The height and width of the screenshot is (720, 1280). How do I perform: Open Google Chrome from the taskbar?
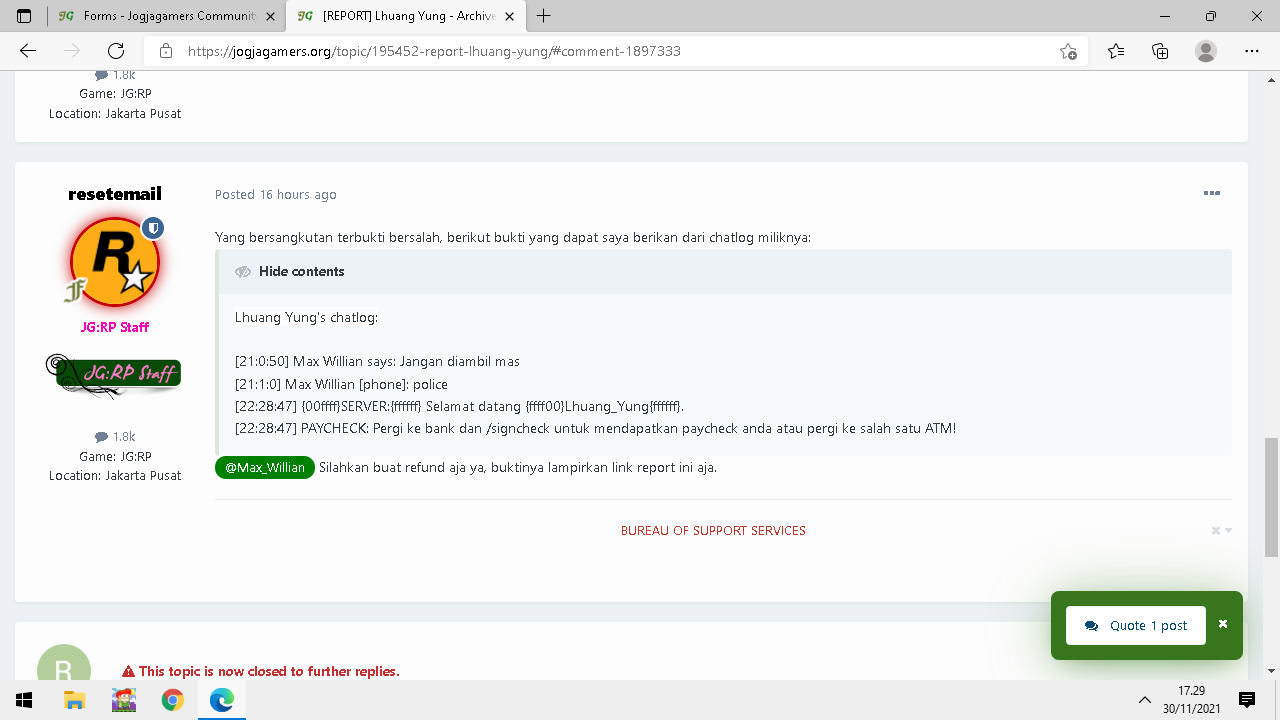[172, 700]
